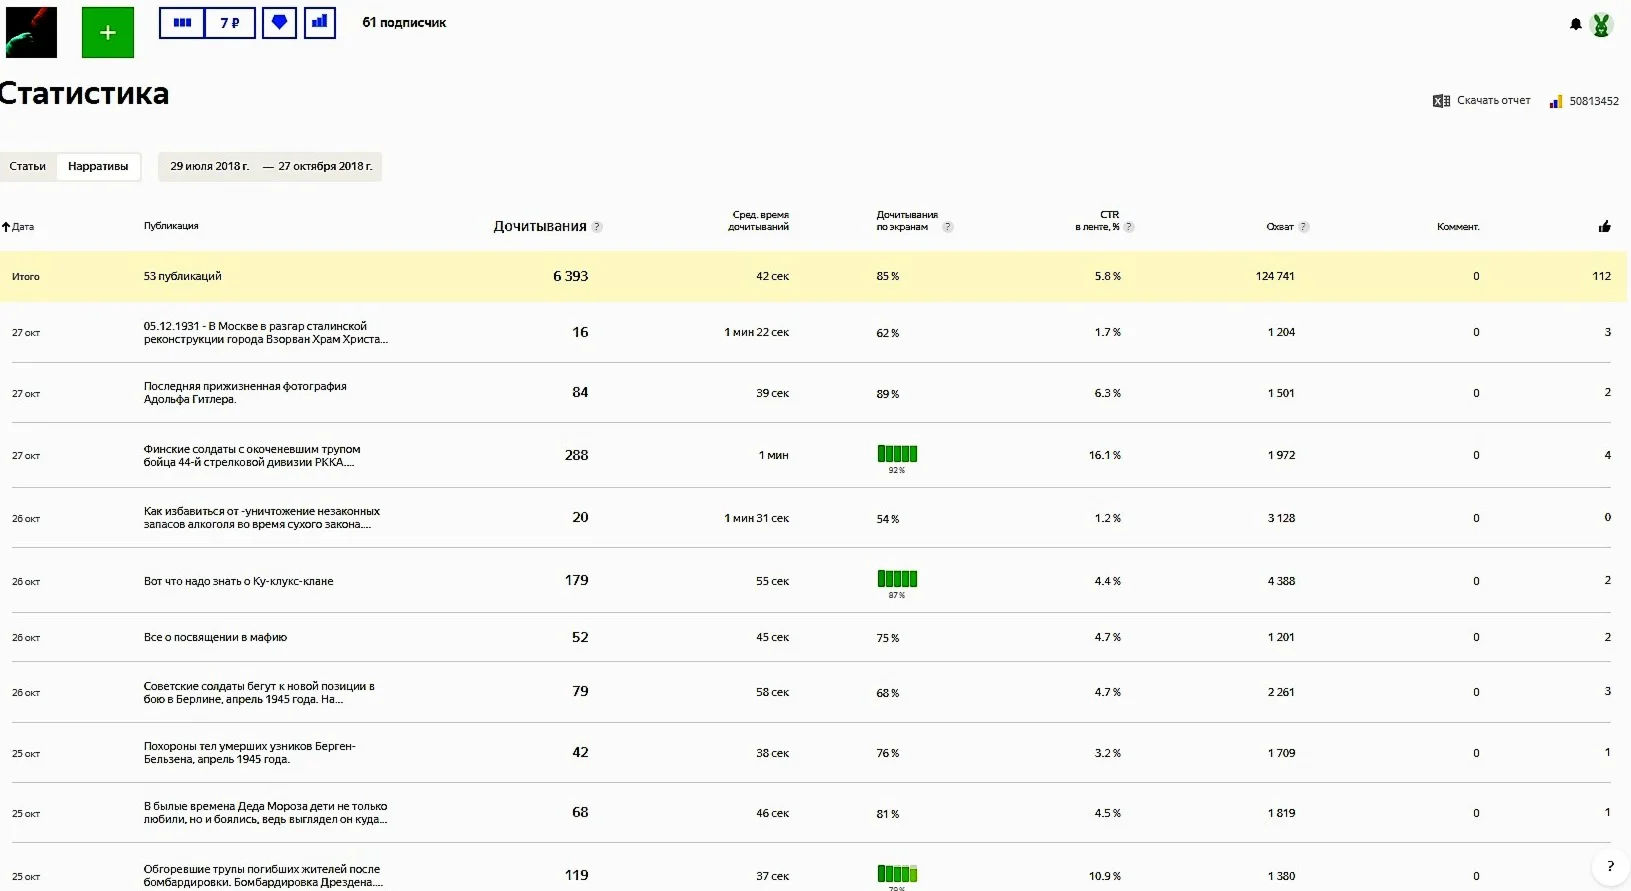This screenshot has width=1631, height=891.
Task: Show help tooltip for Дочитывания column
Action: coord(597,227)
